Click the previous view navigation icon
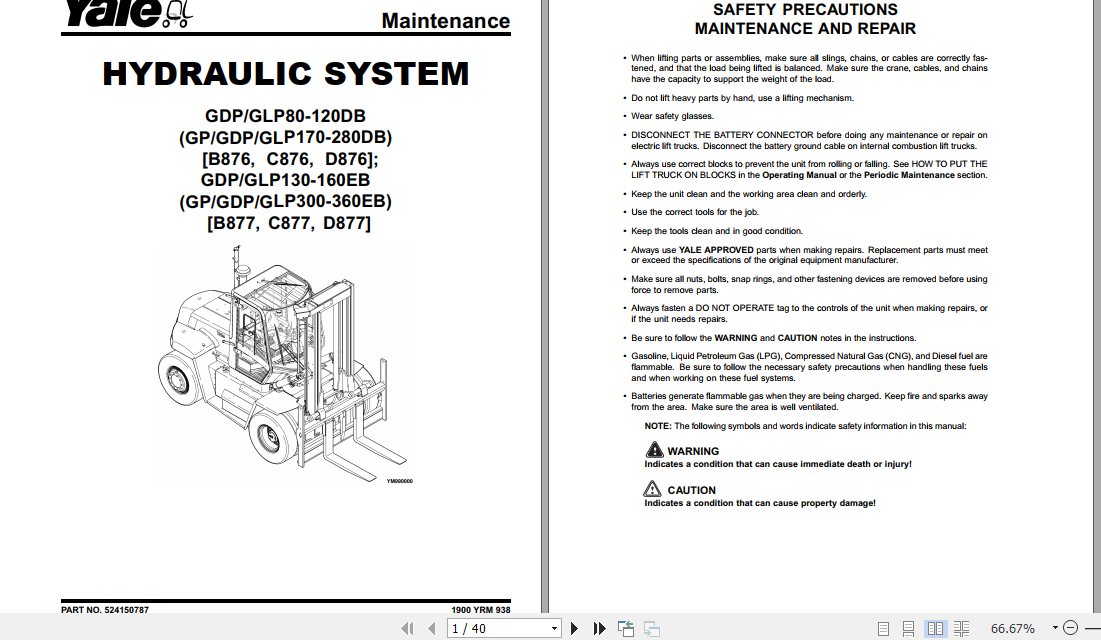This screenshot has height=640, width=1101. [626, 628]
